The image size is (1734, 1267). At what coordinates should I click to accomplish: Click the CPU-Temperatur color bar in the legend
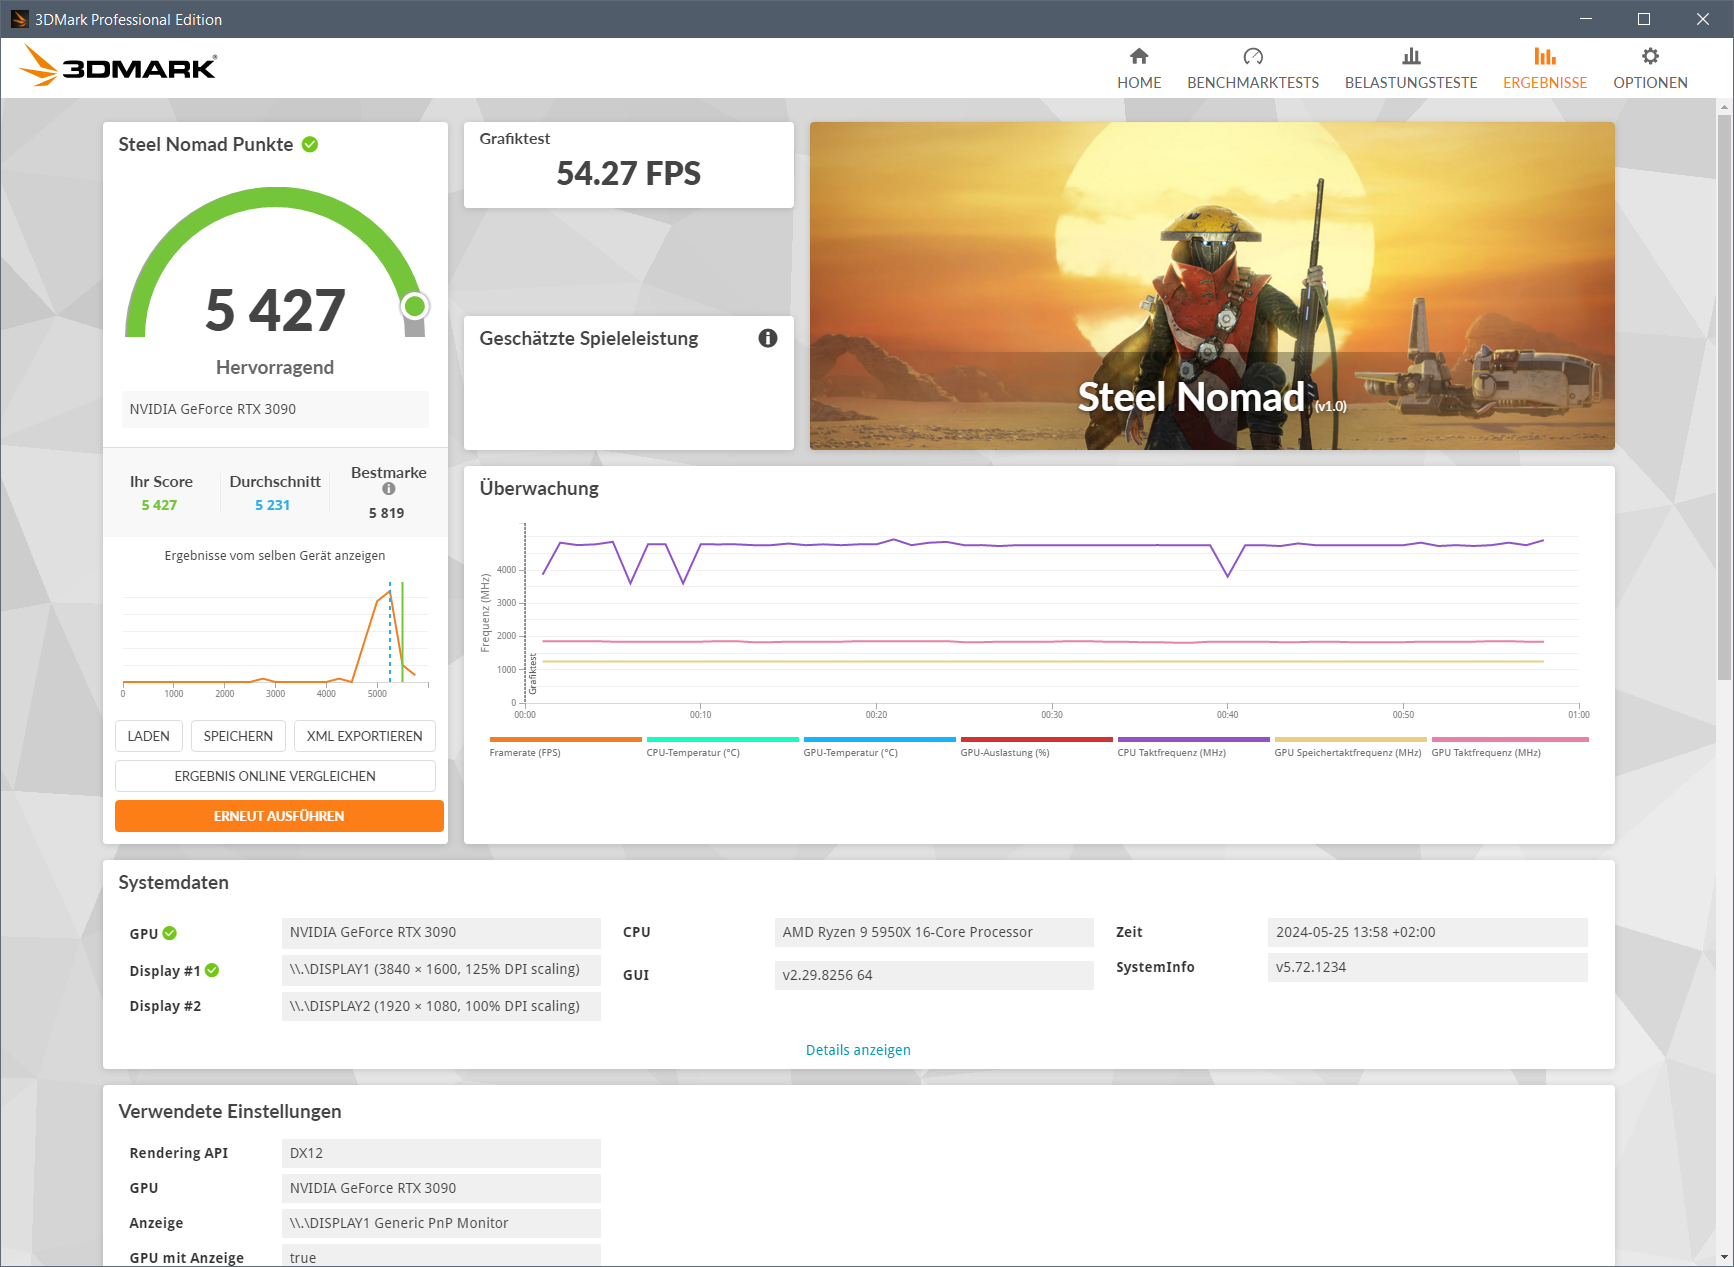[x=721, y=740]
